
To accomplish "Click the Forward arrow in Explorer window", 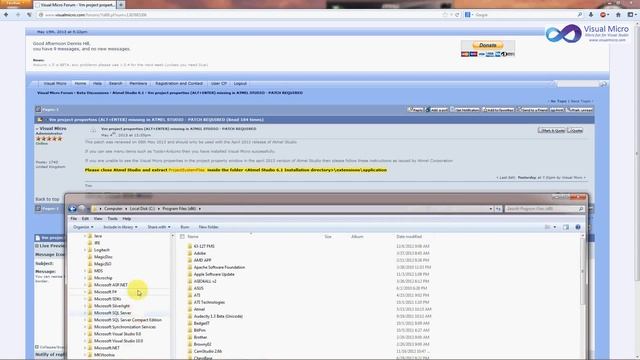I will (x=82, y=209).
